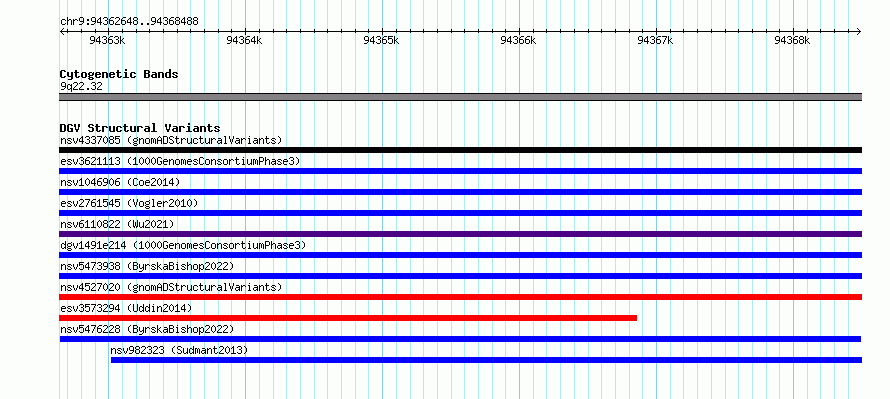Screen dimensions: 890x399
Task: Click the blue dgv1491e214 variant bar
Action: coord(460,255)
